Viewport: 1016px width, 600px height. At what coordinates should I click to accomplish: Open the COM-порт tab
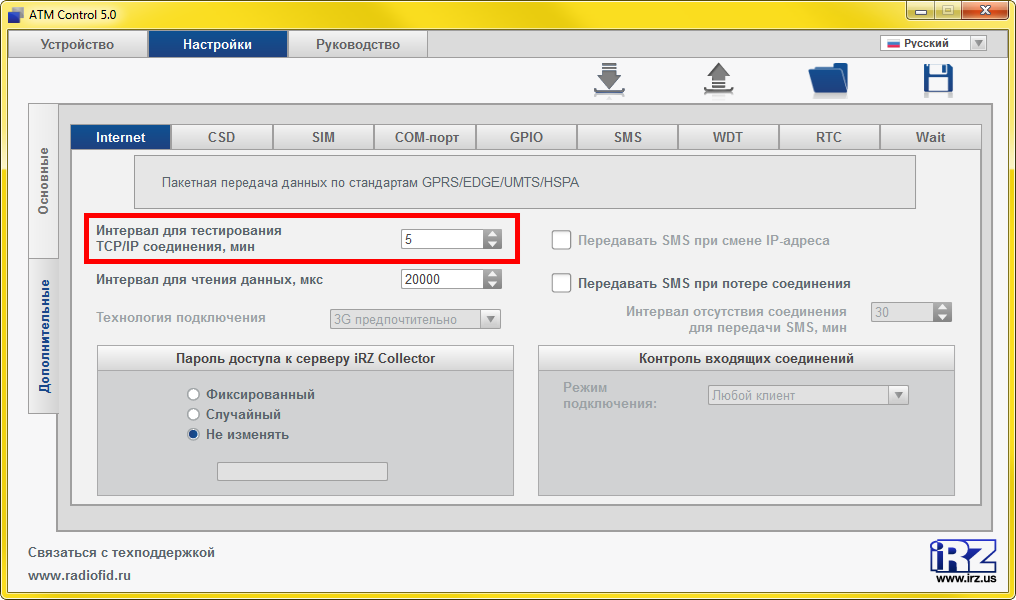[x=425, y=137]
